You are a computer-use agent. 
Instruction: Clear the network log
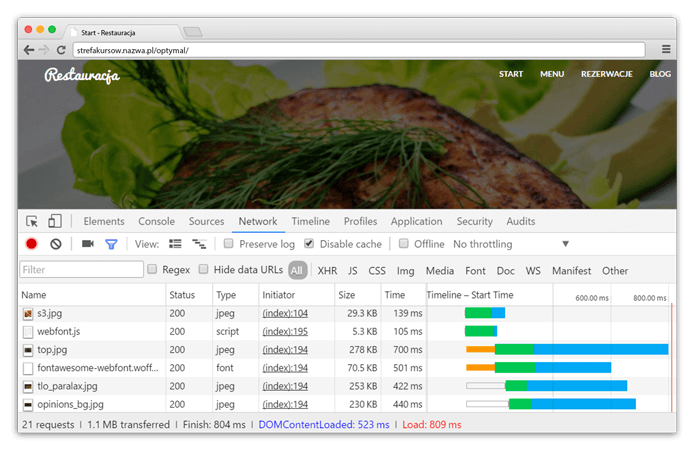coord(56,244)
